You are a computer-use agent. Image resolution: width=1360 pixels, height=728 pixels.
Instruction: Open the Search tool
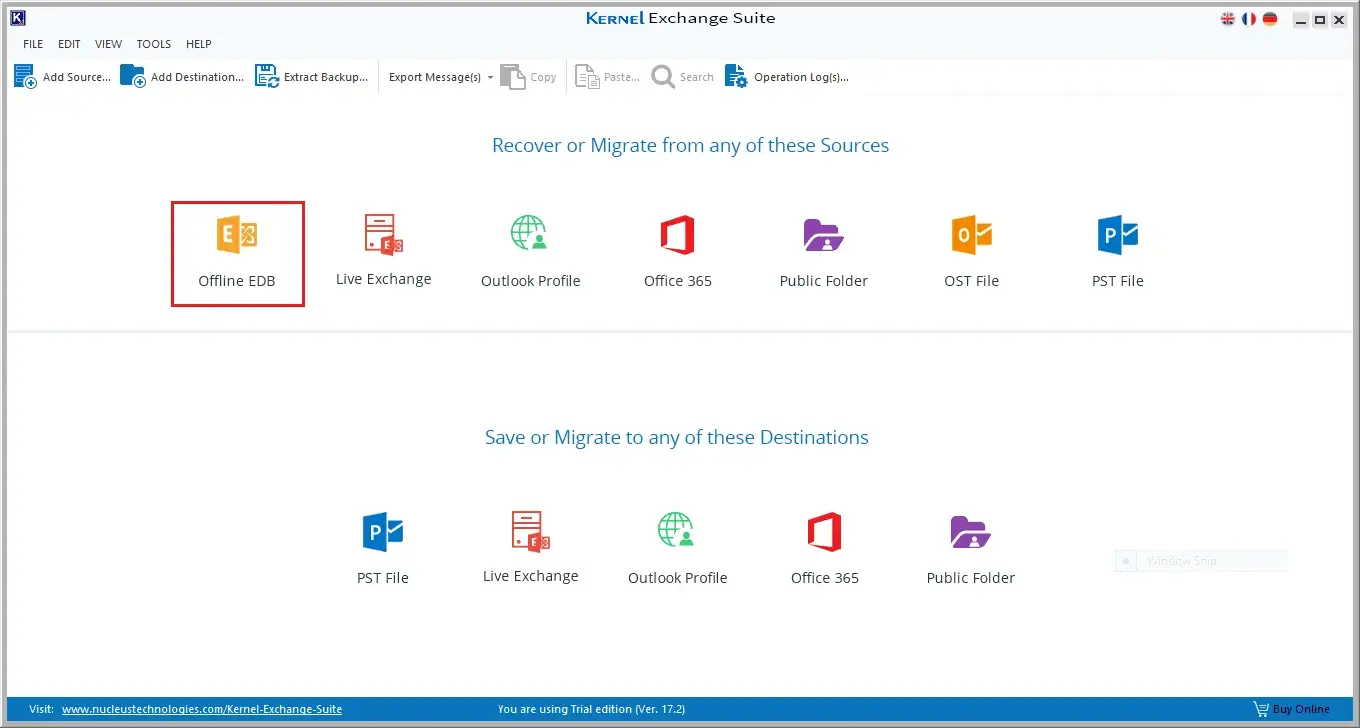pos(683,77)
